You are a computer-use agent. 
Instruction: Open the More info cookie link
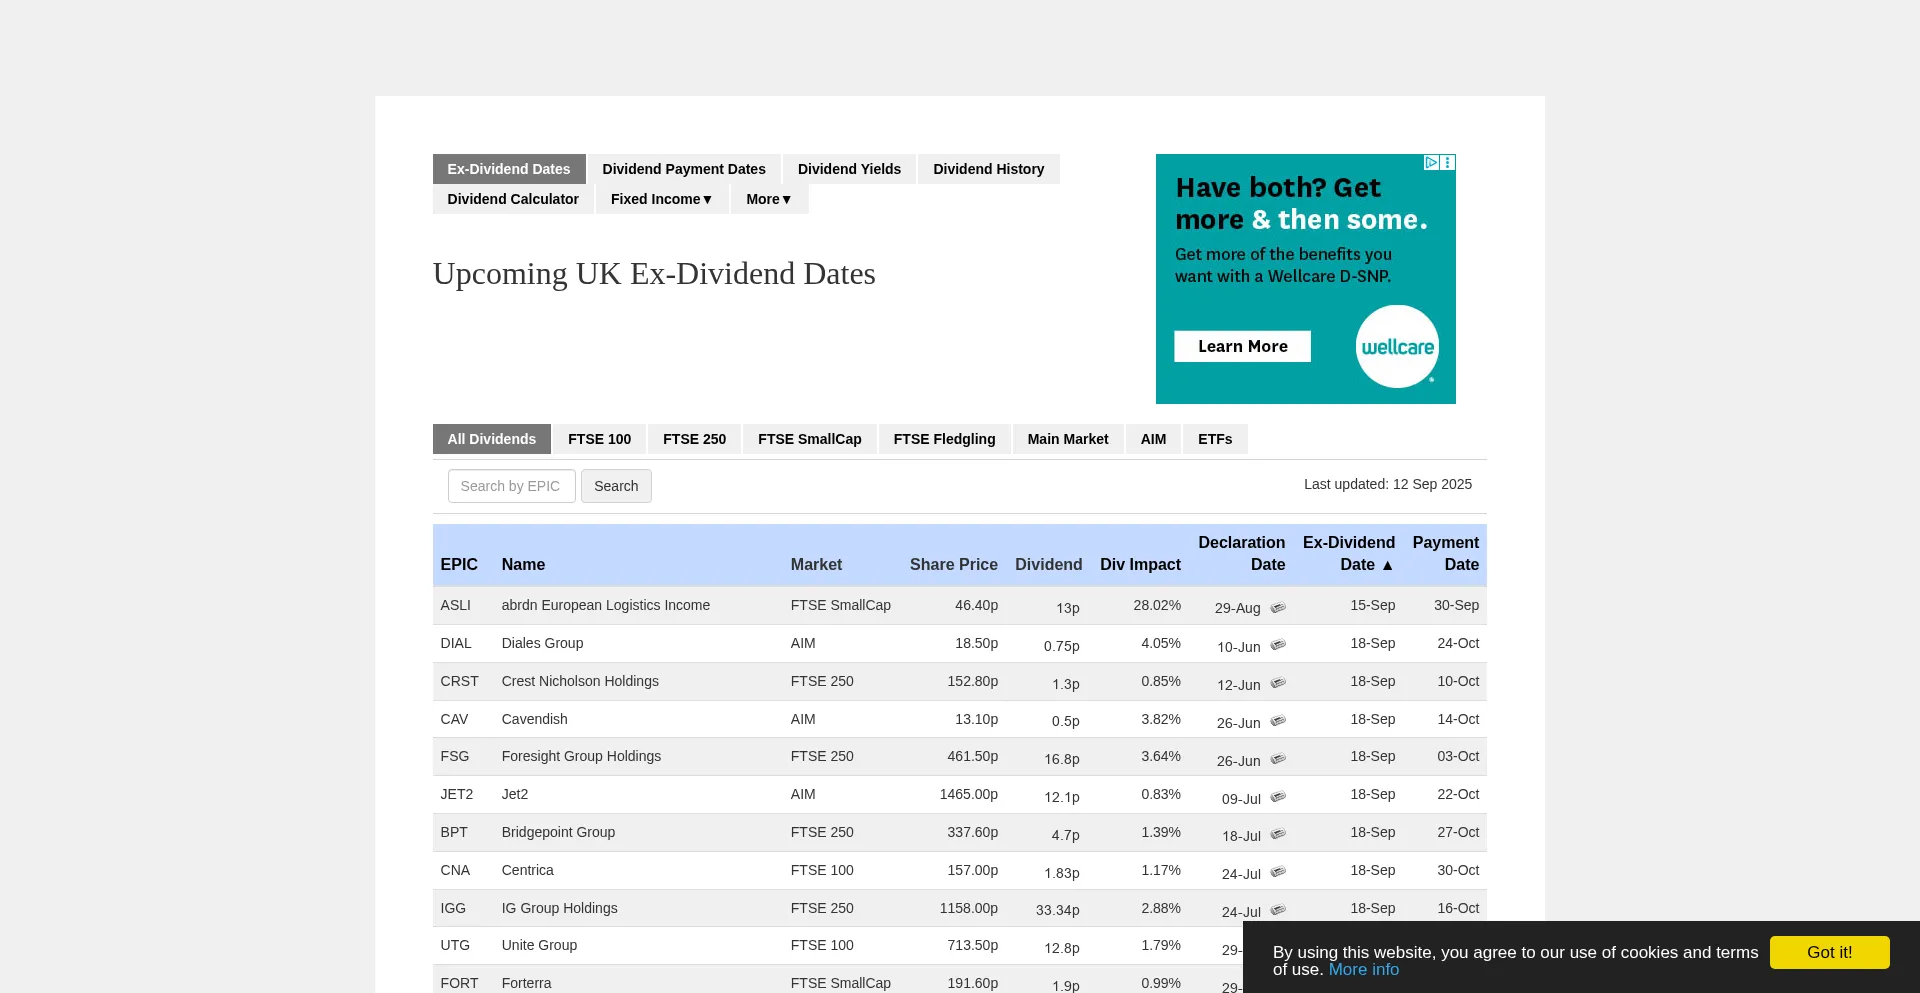(1364, 969)
